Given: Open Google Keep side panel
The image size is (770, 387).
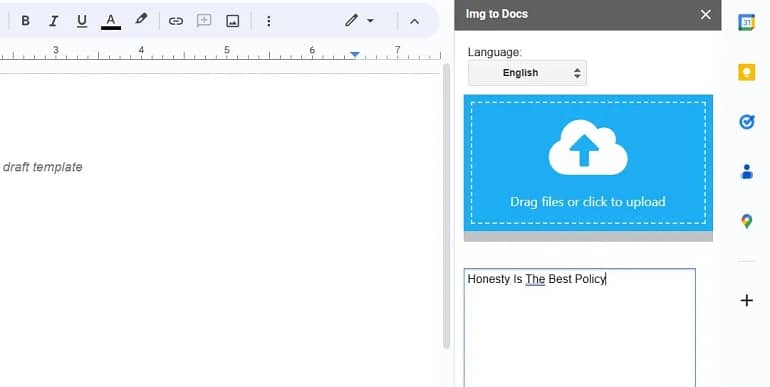Looking at the screenshot, I should (x=746, y=72).
